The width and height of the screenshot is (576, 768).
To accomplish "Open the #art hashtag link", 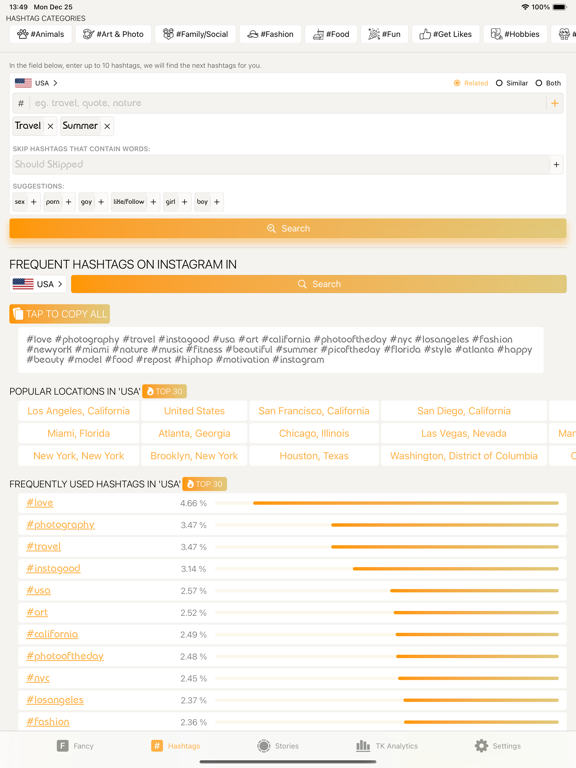I will (37, 613).
